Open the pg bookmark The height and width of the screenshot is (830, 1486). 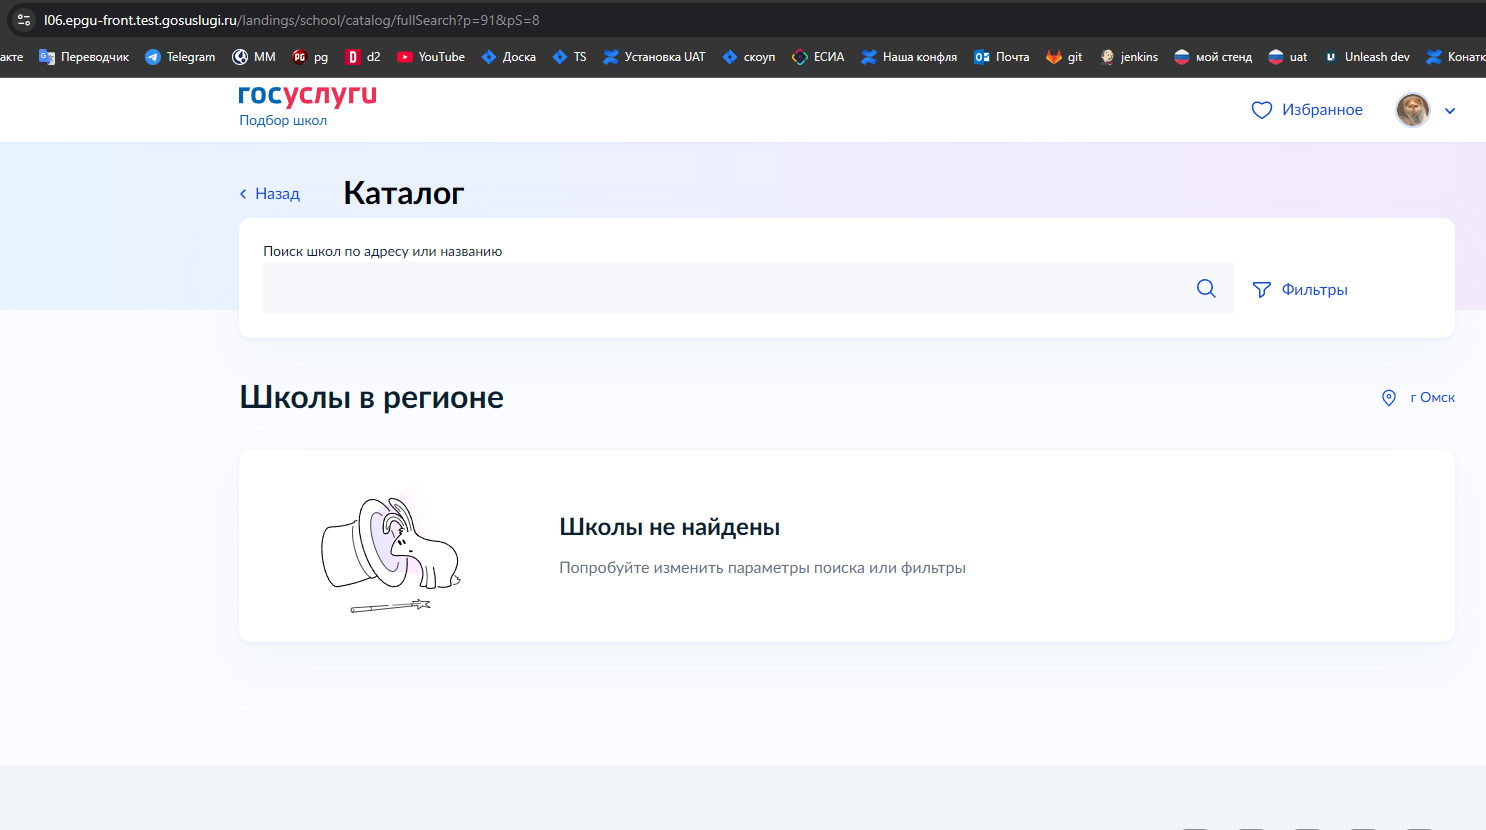click(310, 57)
